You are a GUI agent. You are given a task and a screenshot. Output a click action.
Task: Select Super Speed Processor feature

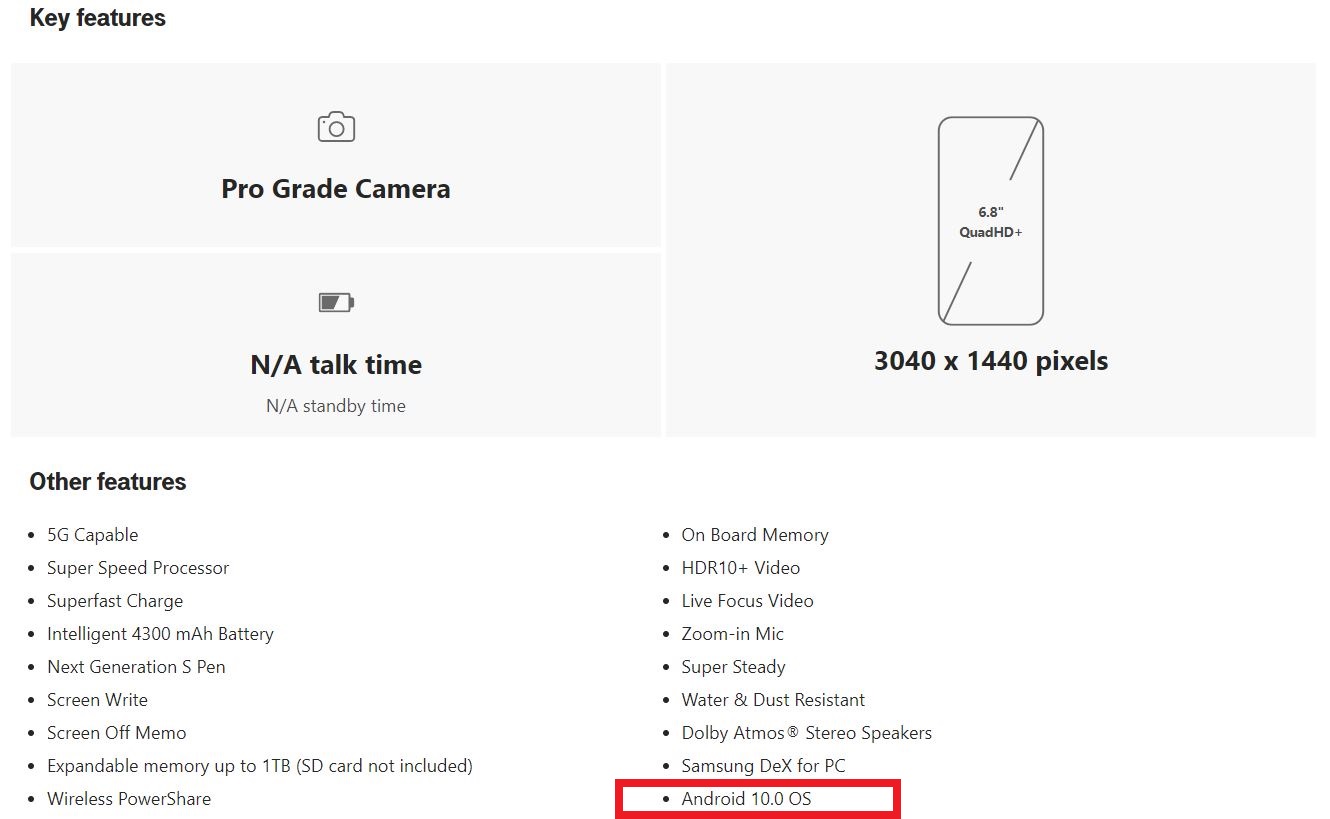[138, 568]
